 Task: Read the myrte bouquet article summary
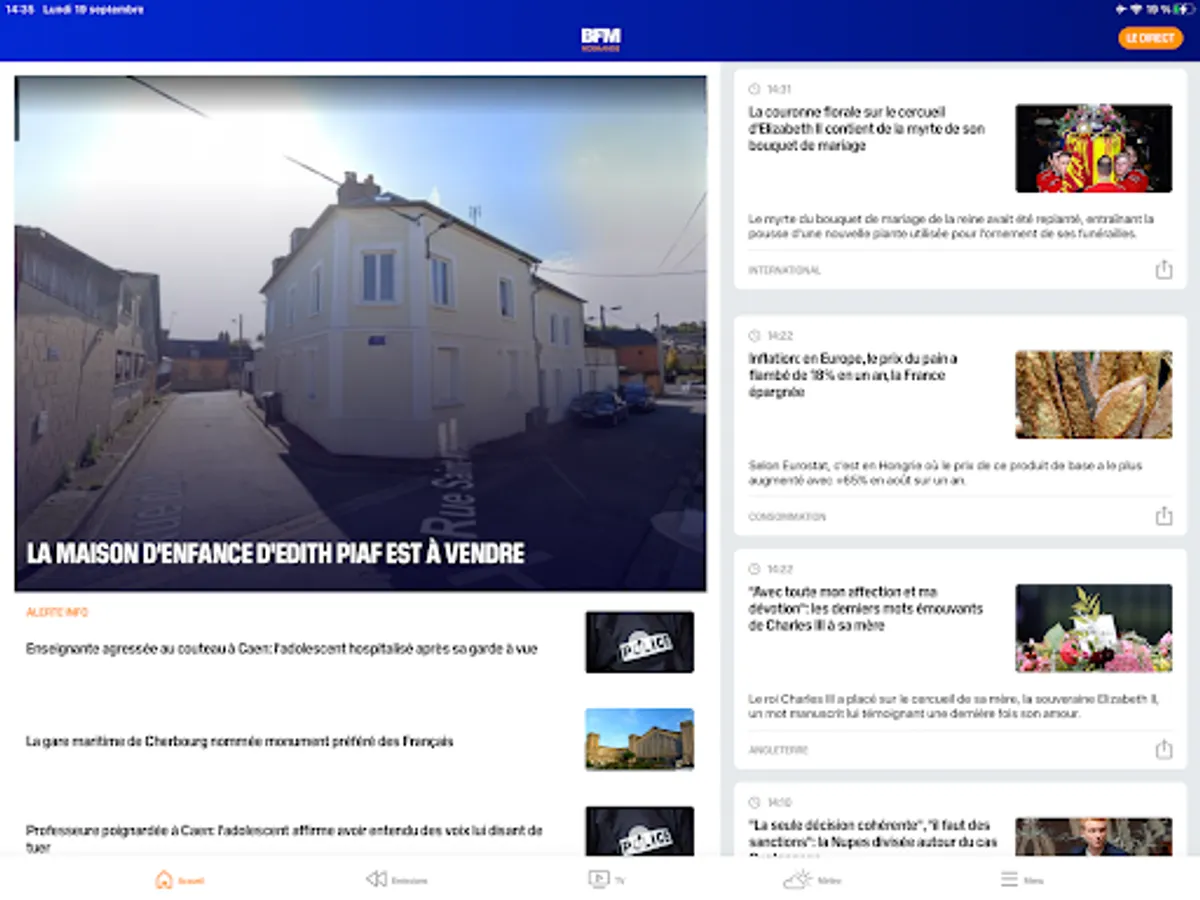951,226
